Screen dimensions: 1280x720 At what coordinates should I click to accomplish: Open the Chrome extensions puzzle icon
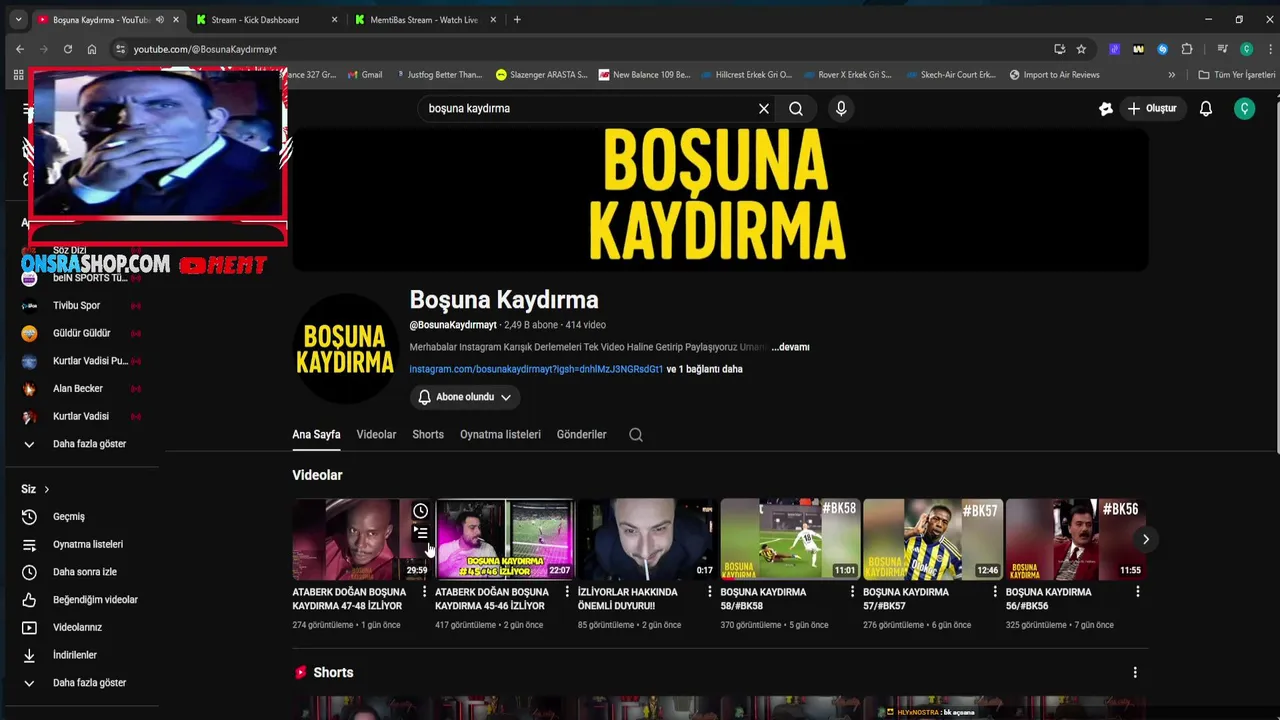[x=1187, y=49]
